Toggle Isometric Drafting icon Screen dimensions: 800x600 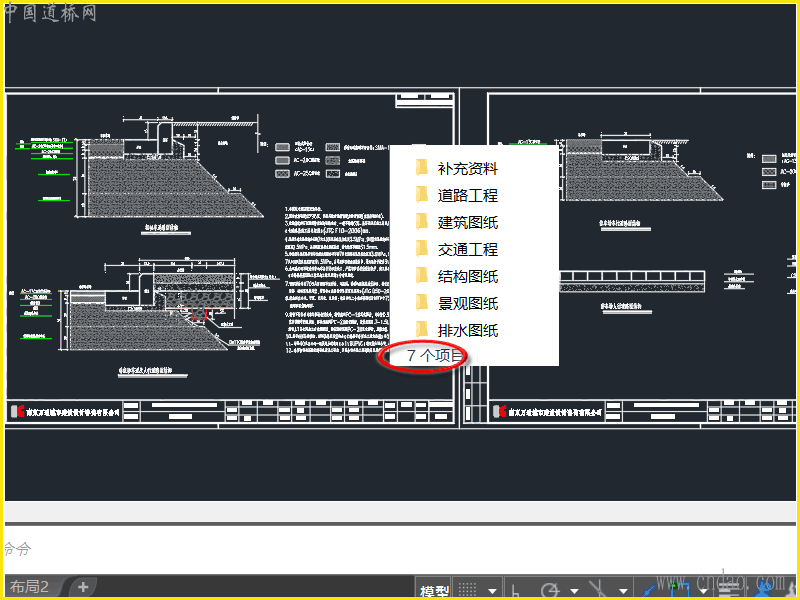click(598, 590)
